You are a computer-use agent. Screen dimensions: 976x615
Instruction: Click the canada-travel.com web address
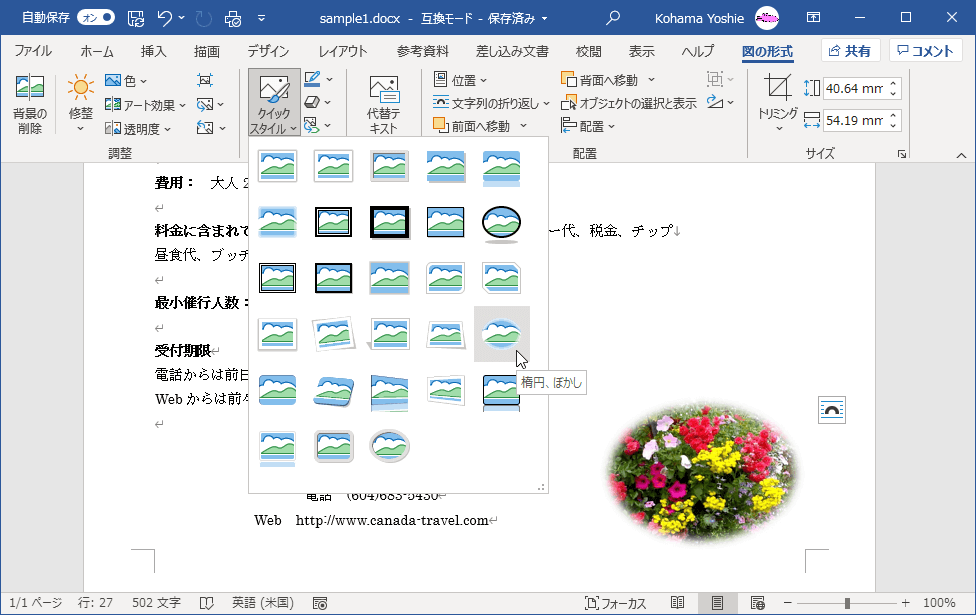tap(392, 520)
